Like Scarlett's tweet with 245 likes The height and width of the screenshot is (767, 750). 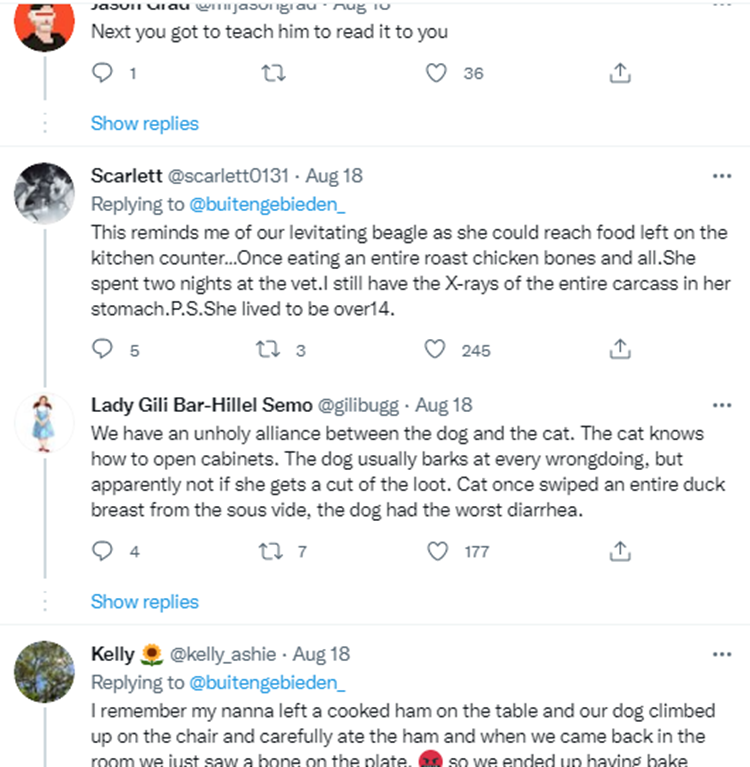[435, 349]
